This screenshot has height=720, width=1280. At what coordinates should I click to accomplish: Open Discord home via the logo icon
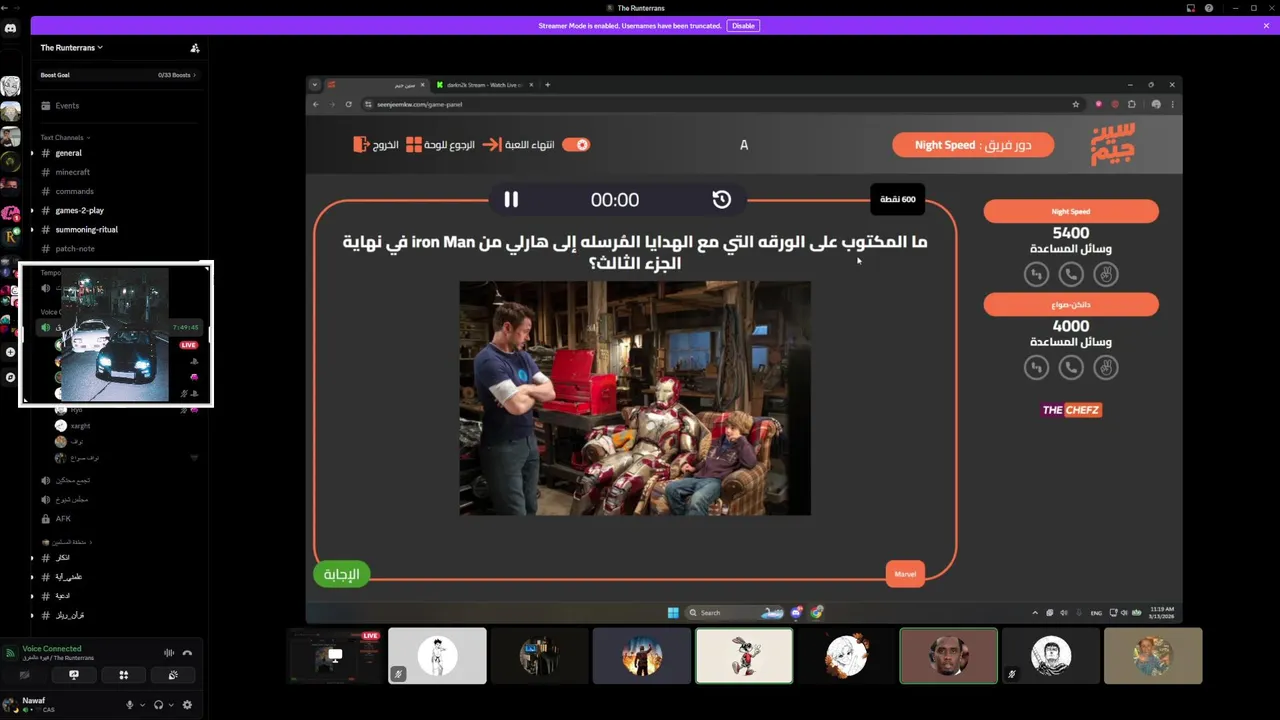click(x=10, y=28)
